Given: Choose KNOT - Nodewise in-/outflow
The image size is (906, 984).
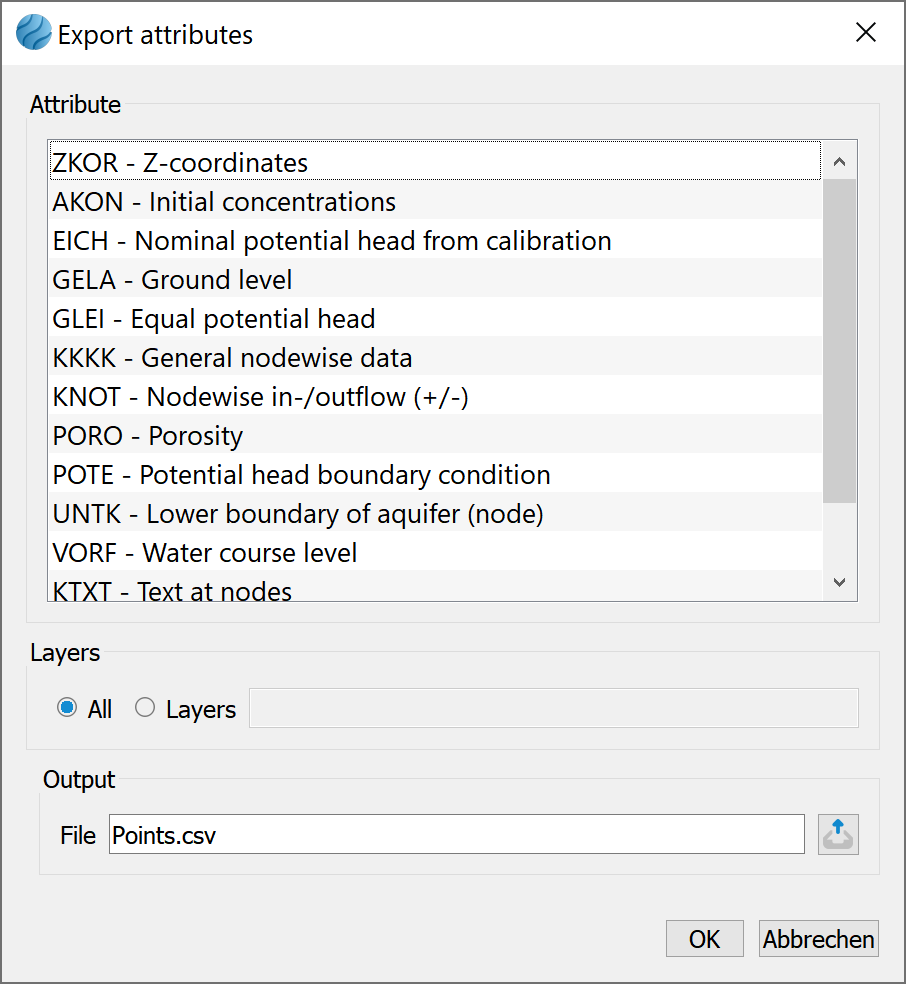Looking at the screenshot, I should [x=435, y=396].
